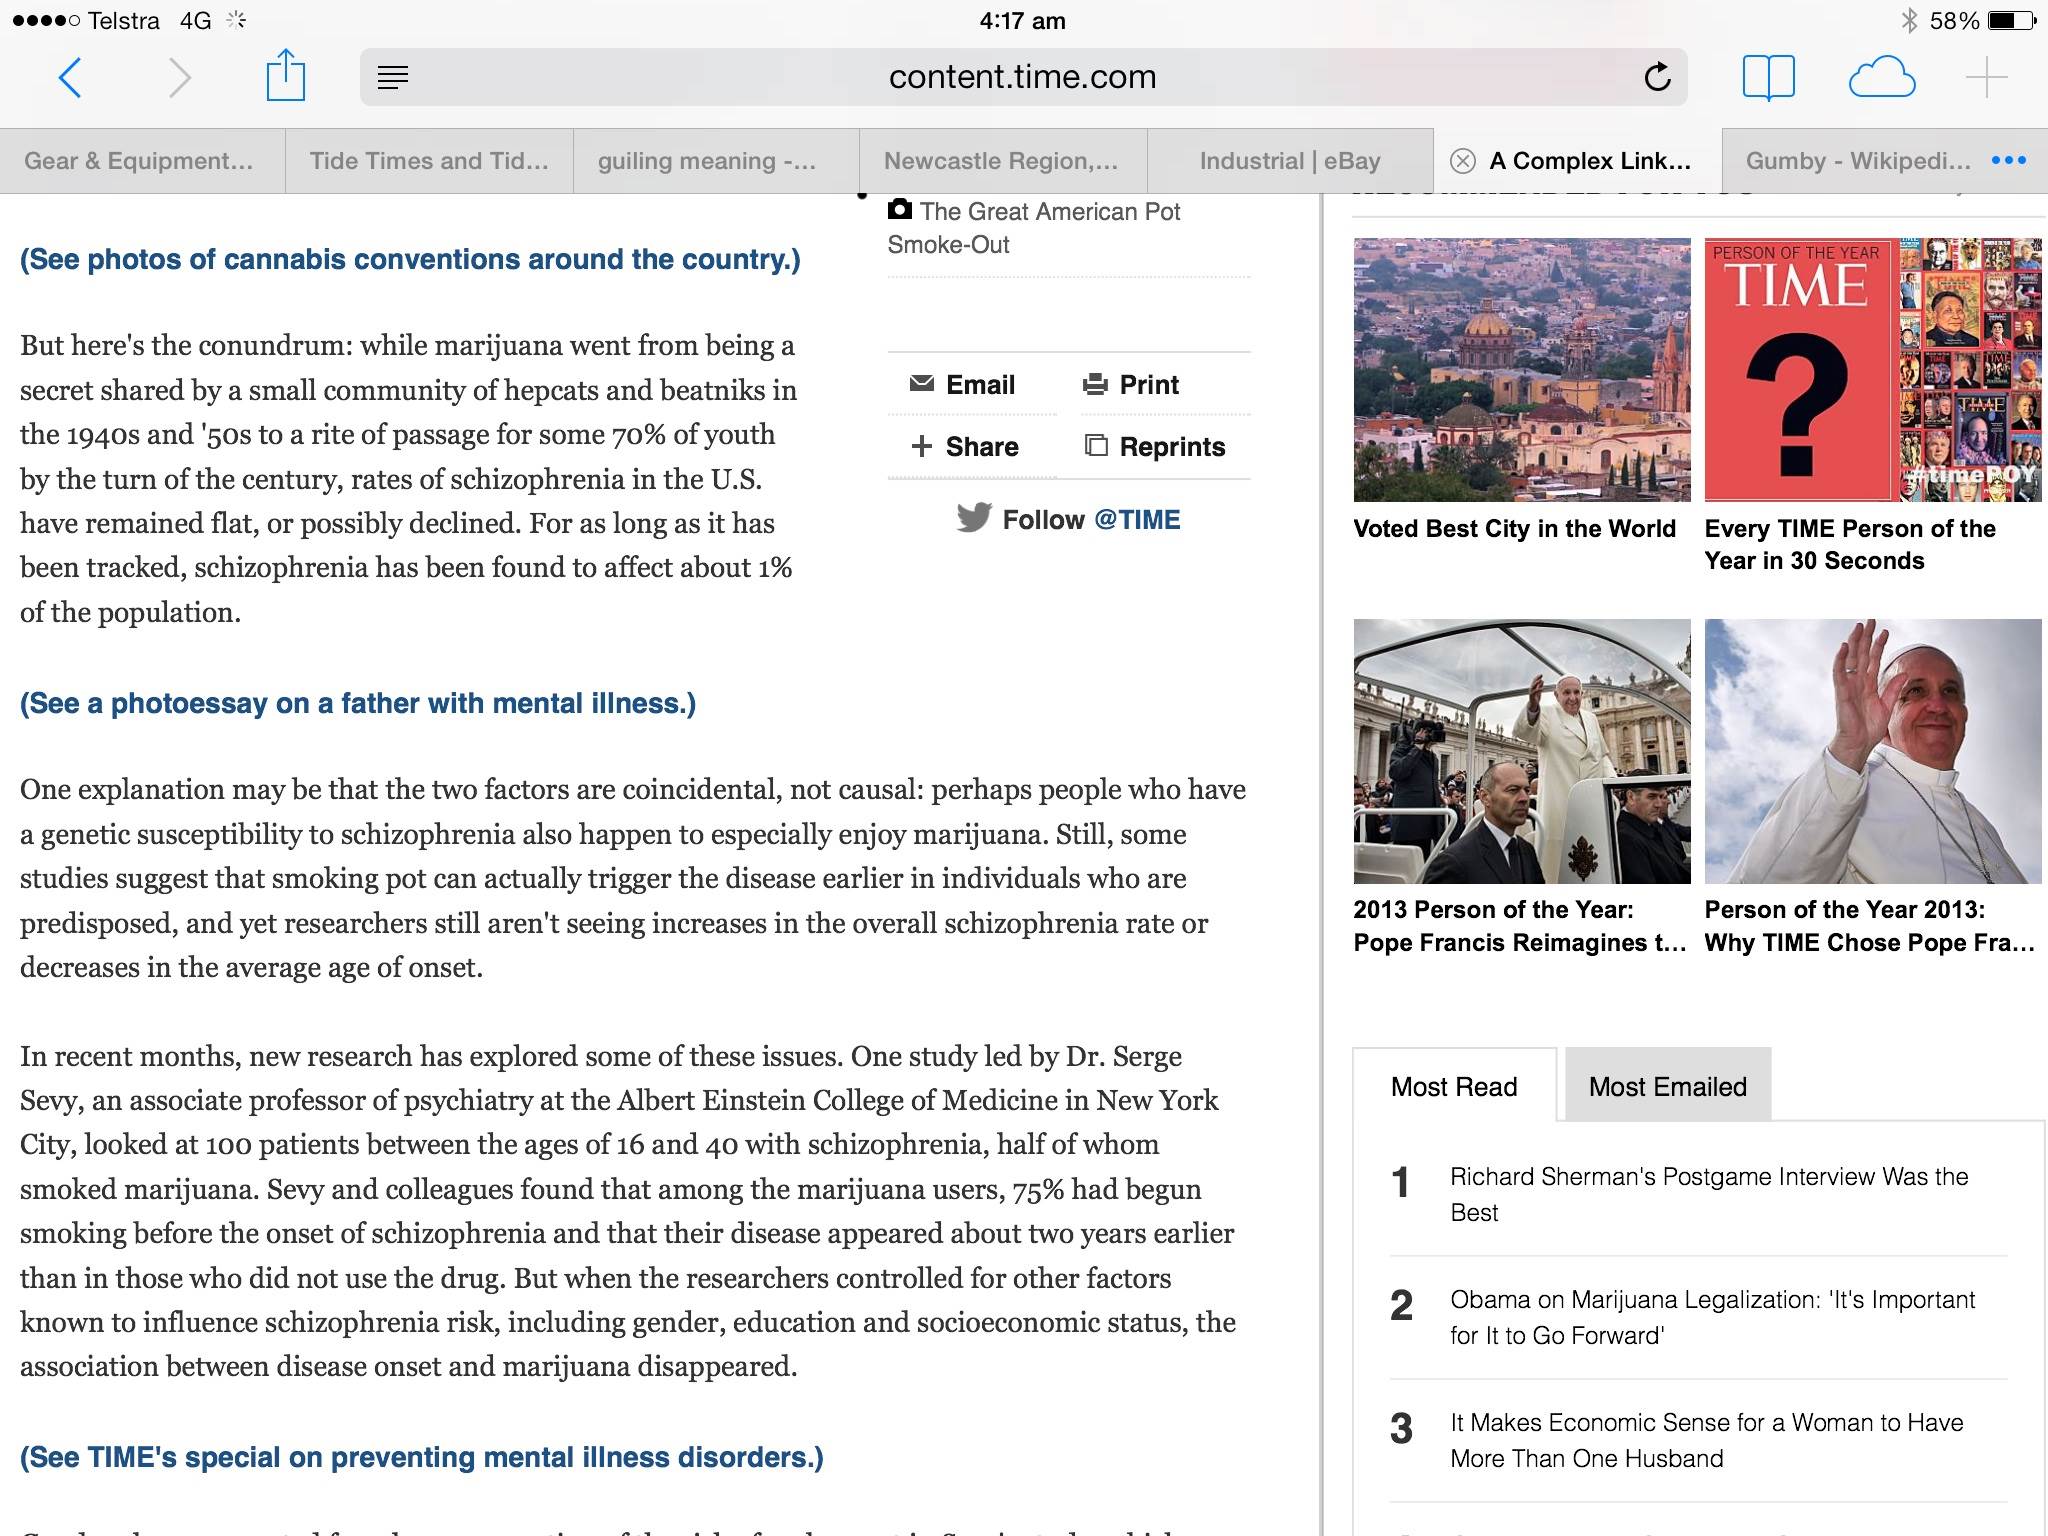Expand the Share options
2048x1536 pixels.
pyautogui.click(x=965, y=447)
